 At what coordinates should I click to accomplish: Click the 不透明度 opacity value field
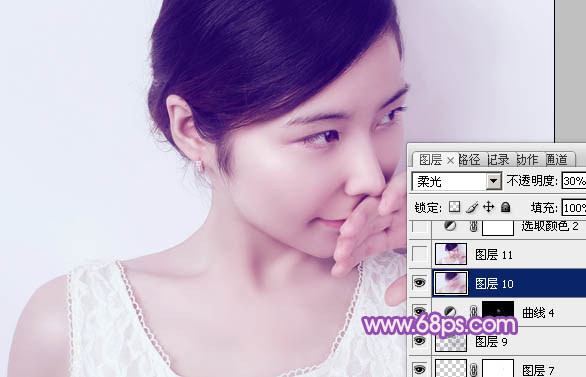tap(574, 181)
